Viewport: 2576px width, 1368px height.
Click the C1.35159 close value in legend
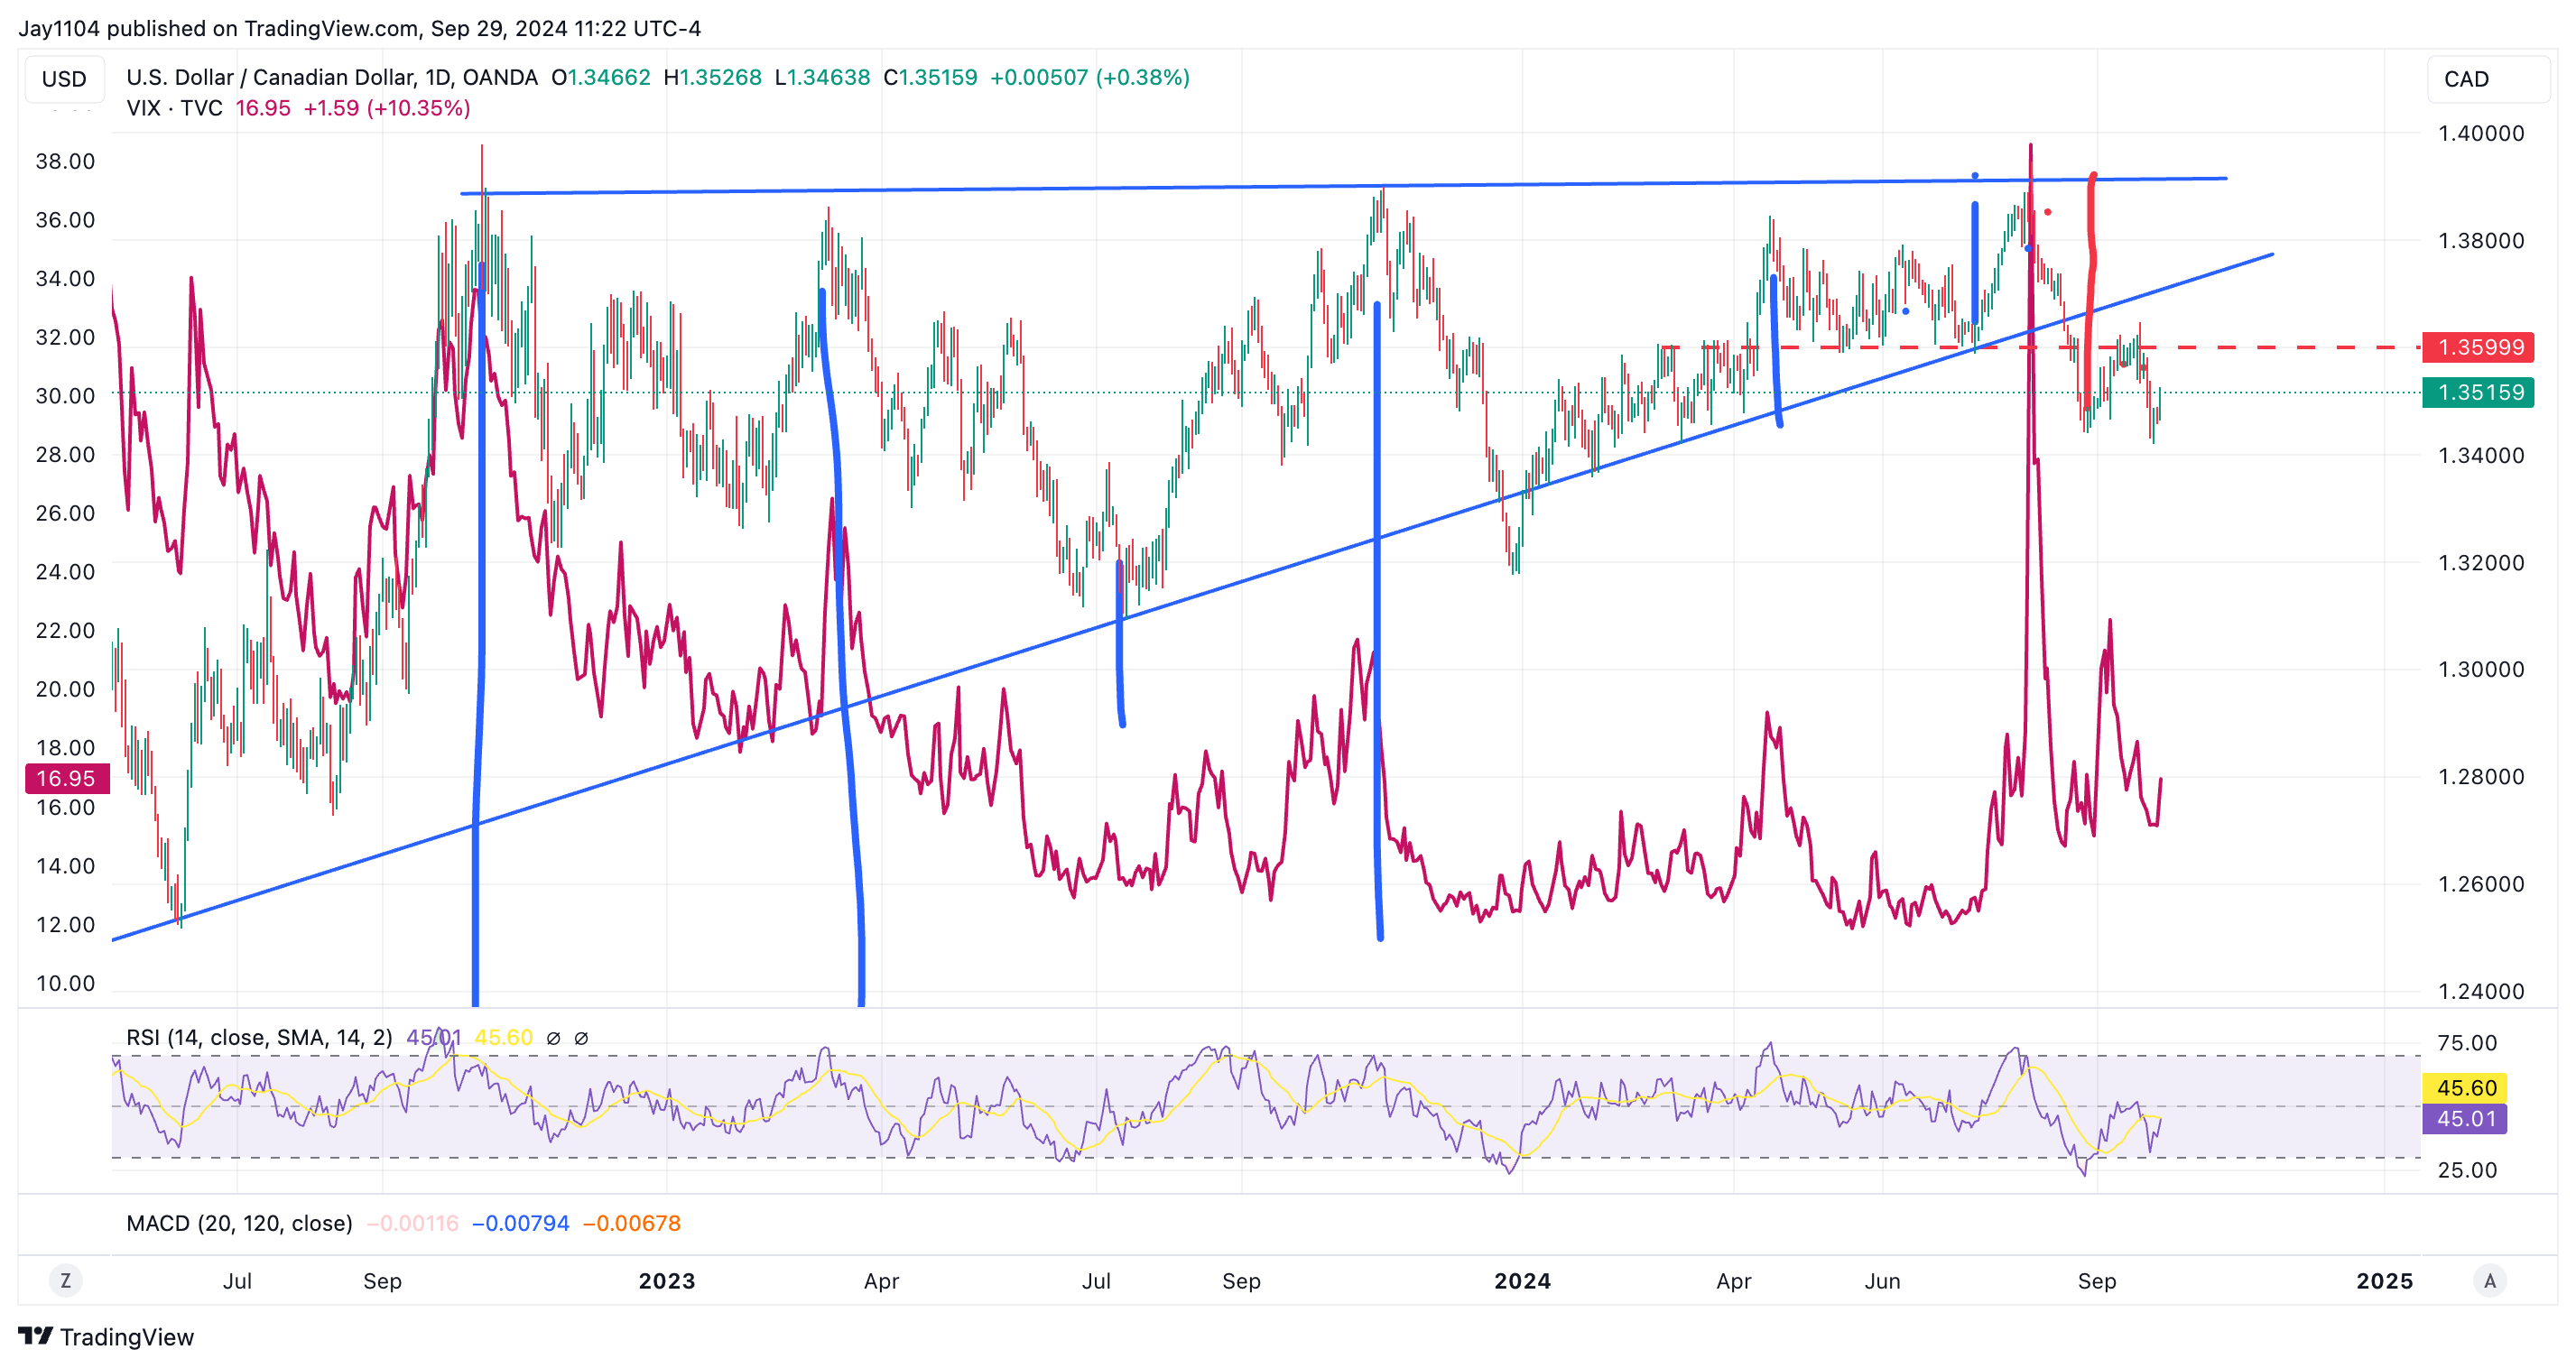[930, 77]
